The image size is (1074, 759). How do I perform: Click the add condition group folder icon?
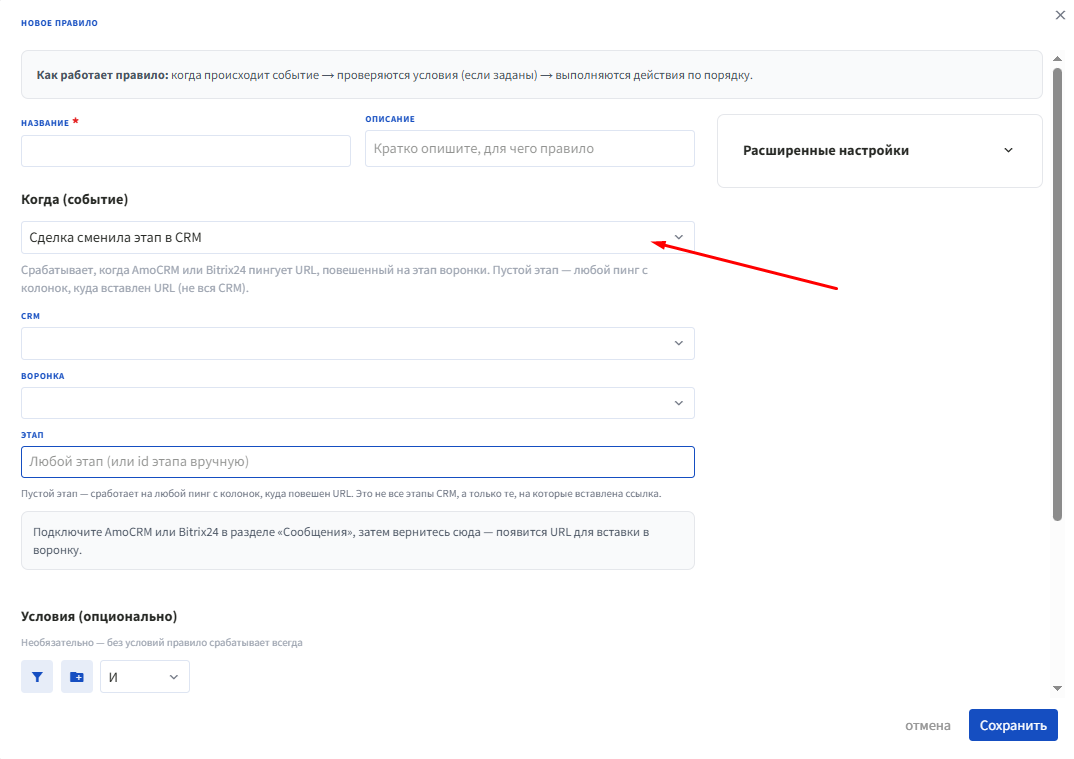tap(77, 677)
